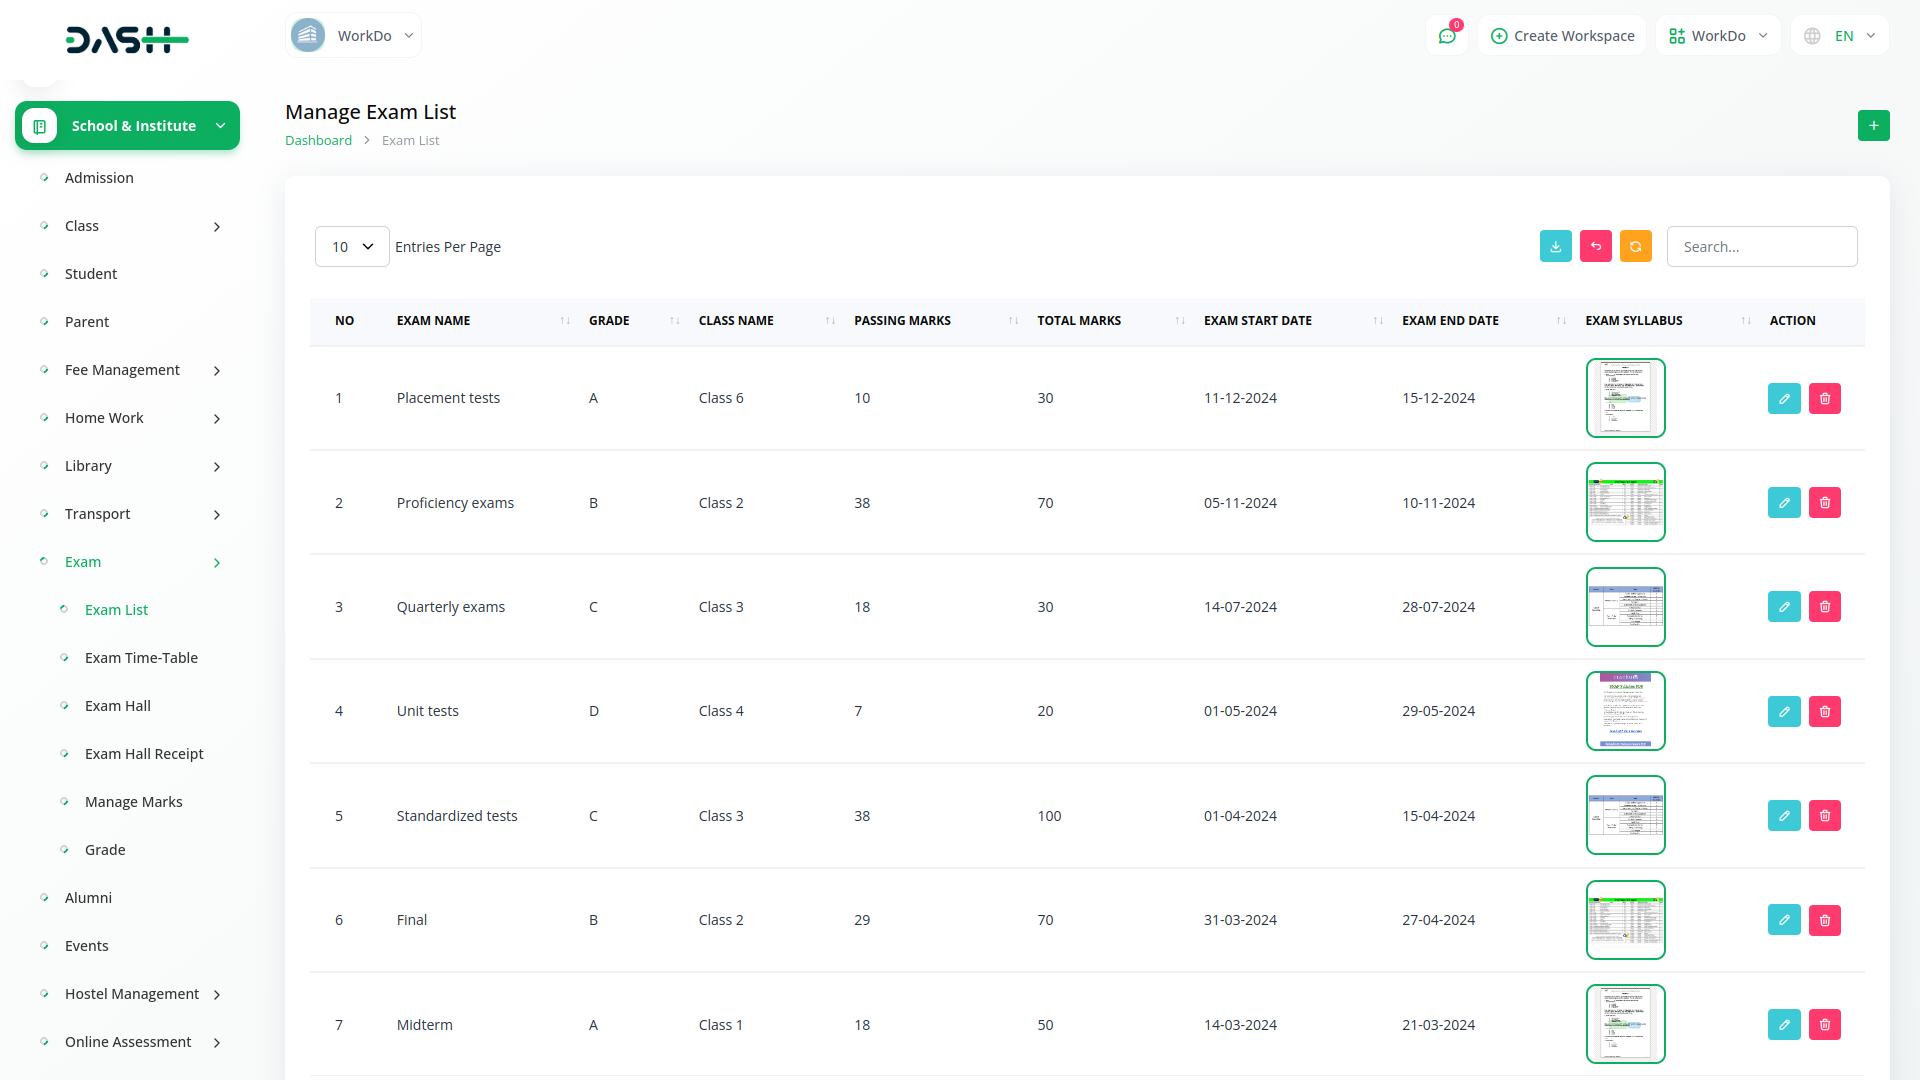
Task: Go to Dashboard breadcrumb link
Action: pyautogui.click(x=318, y=141)
